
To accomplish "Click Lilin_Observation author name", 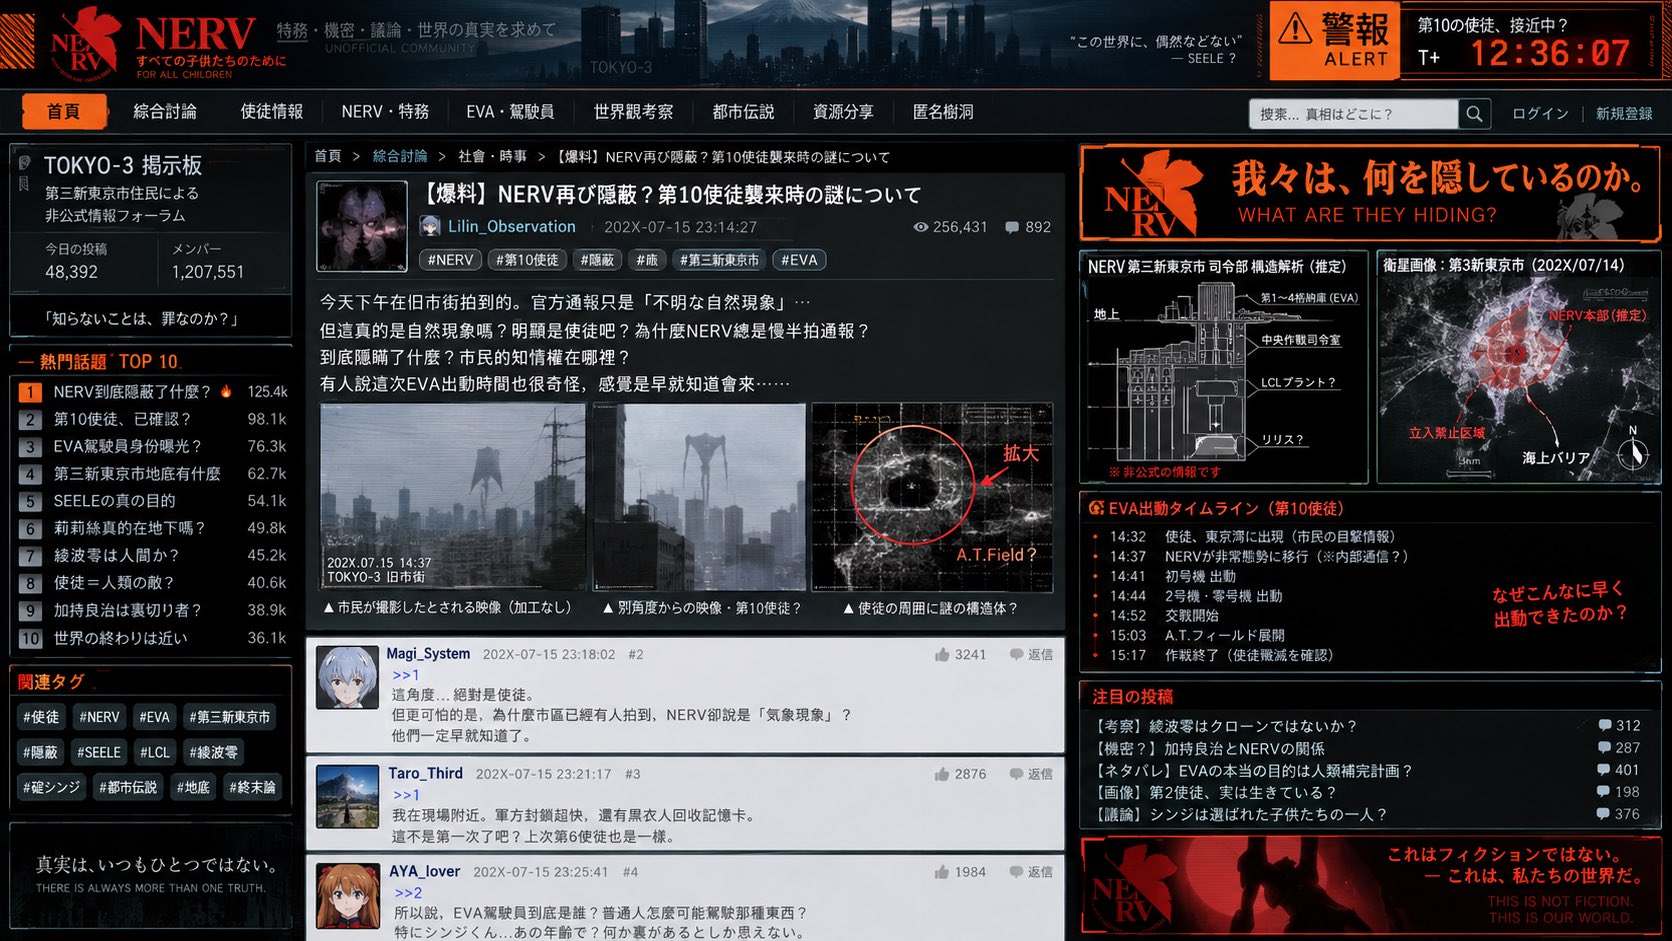I will click(x=512, y=227).
